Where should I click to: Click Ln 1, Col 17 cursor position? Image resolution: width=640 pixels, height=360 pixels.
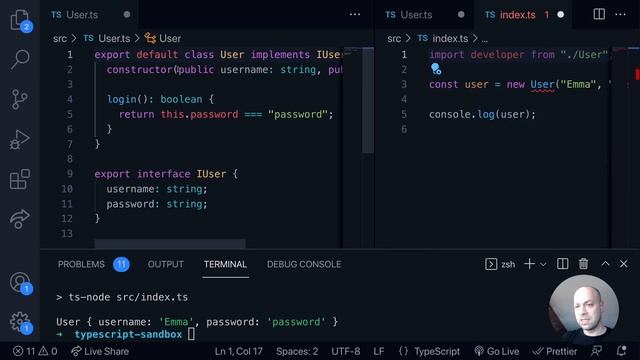[x=238, y=351]
